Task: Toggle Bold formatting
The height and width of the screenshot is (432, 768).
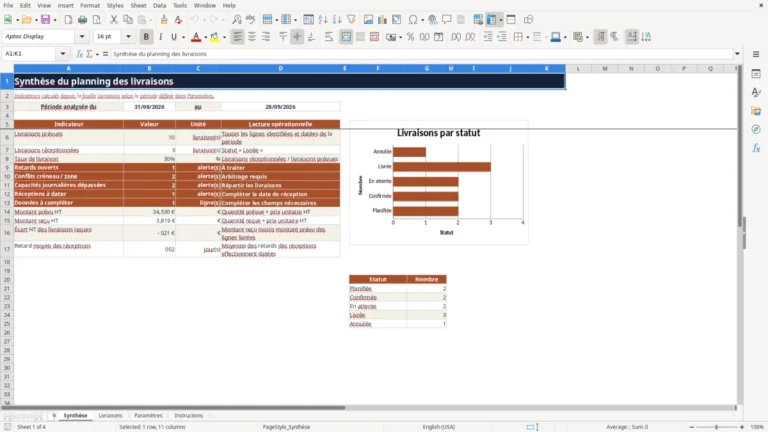Action: point(146,37)
